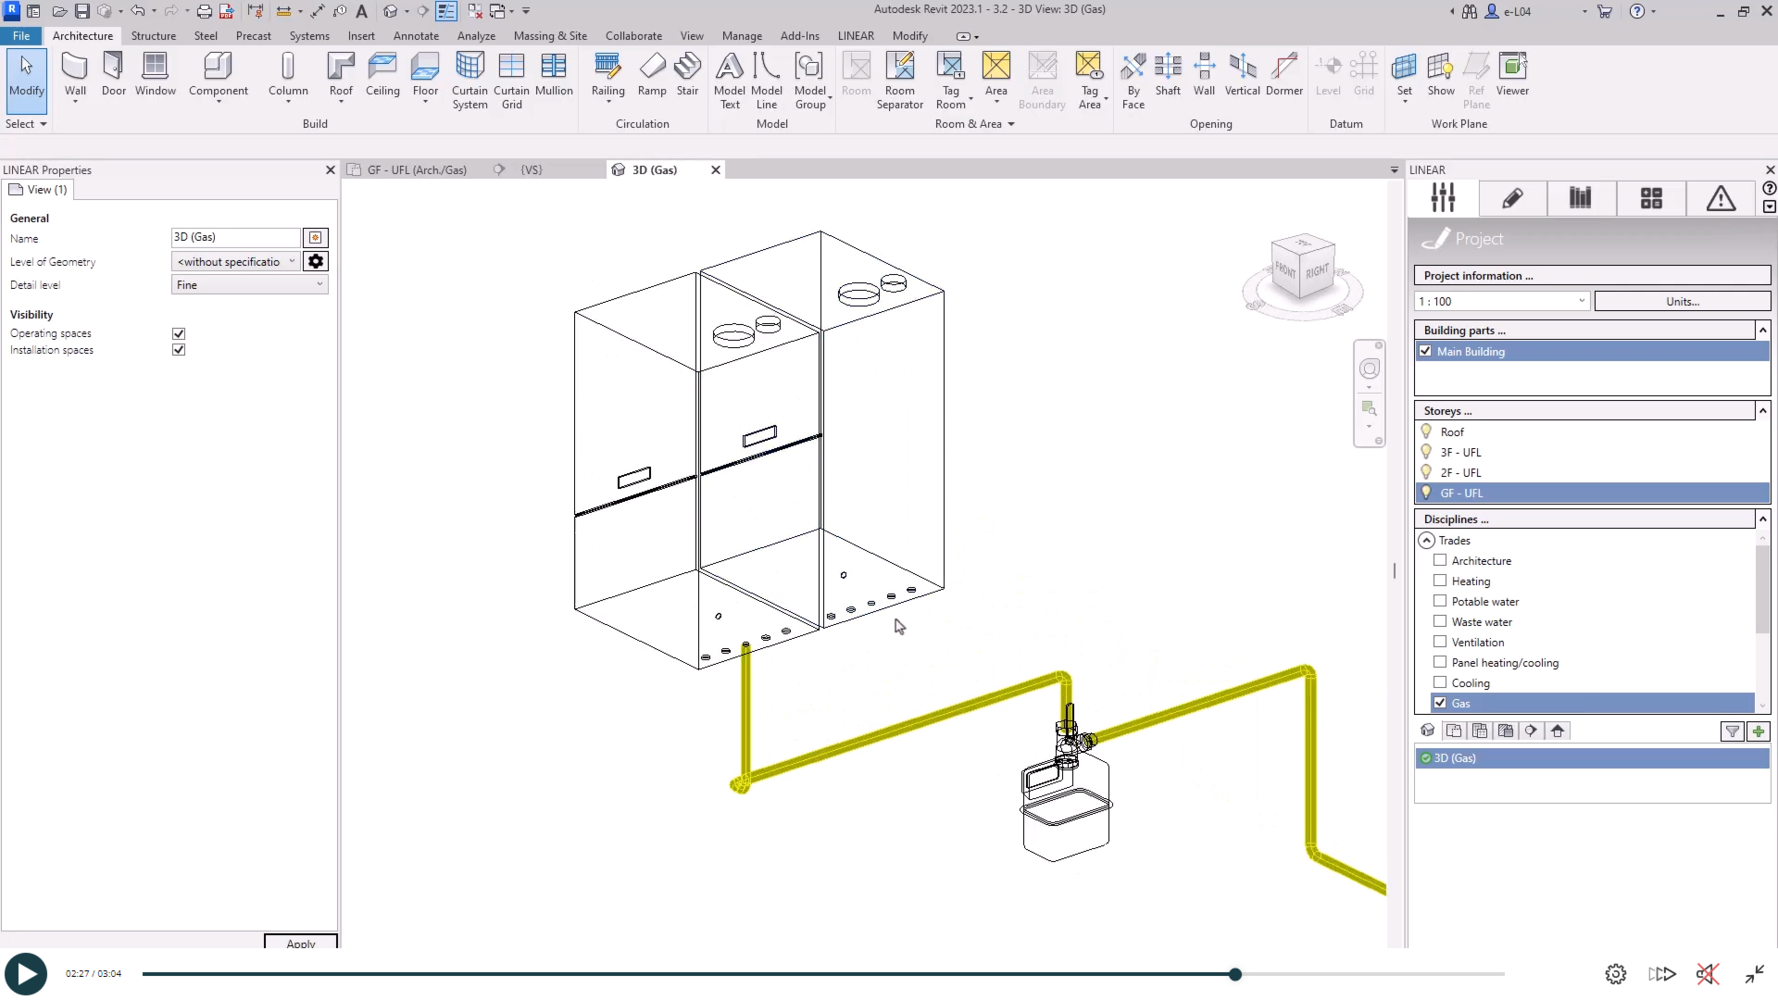1778x1000 pixels.
Task: Click the Model Text tool
Action: tap(729, 80)
